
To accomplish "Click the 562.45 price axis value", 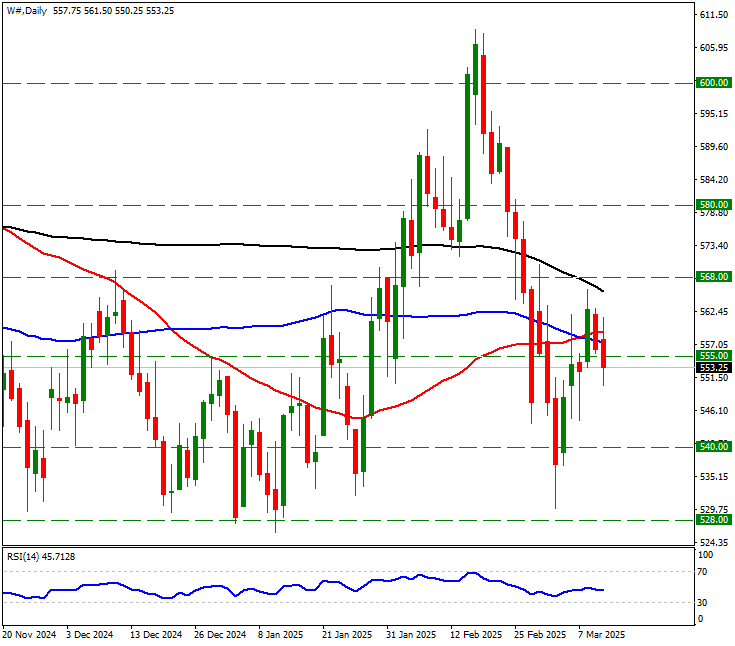I will (x=714, y=312).
